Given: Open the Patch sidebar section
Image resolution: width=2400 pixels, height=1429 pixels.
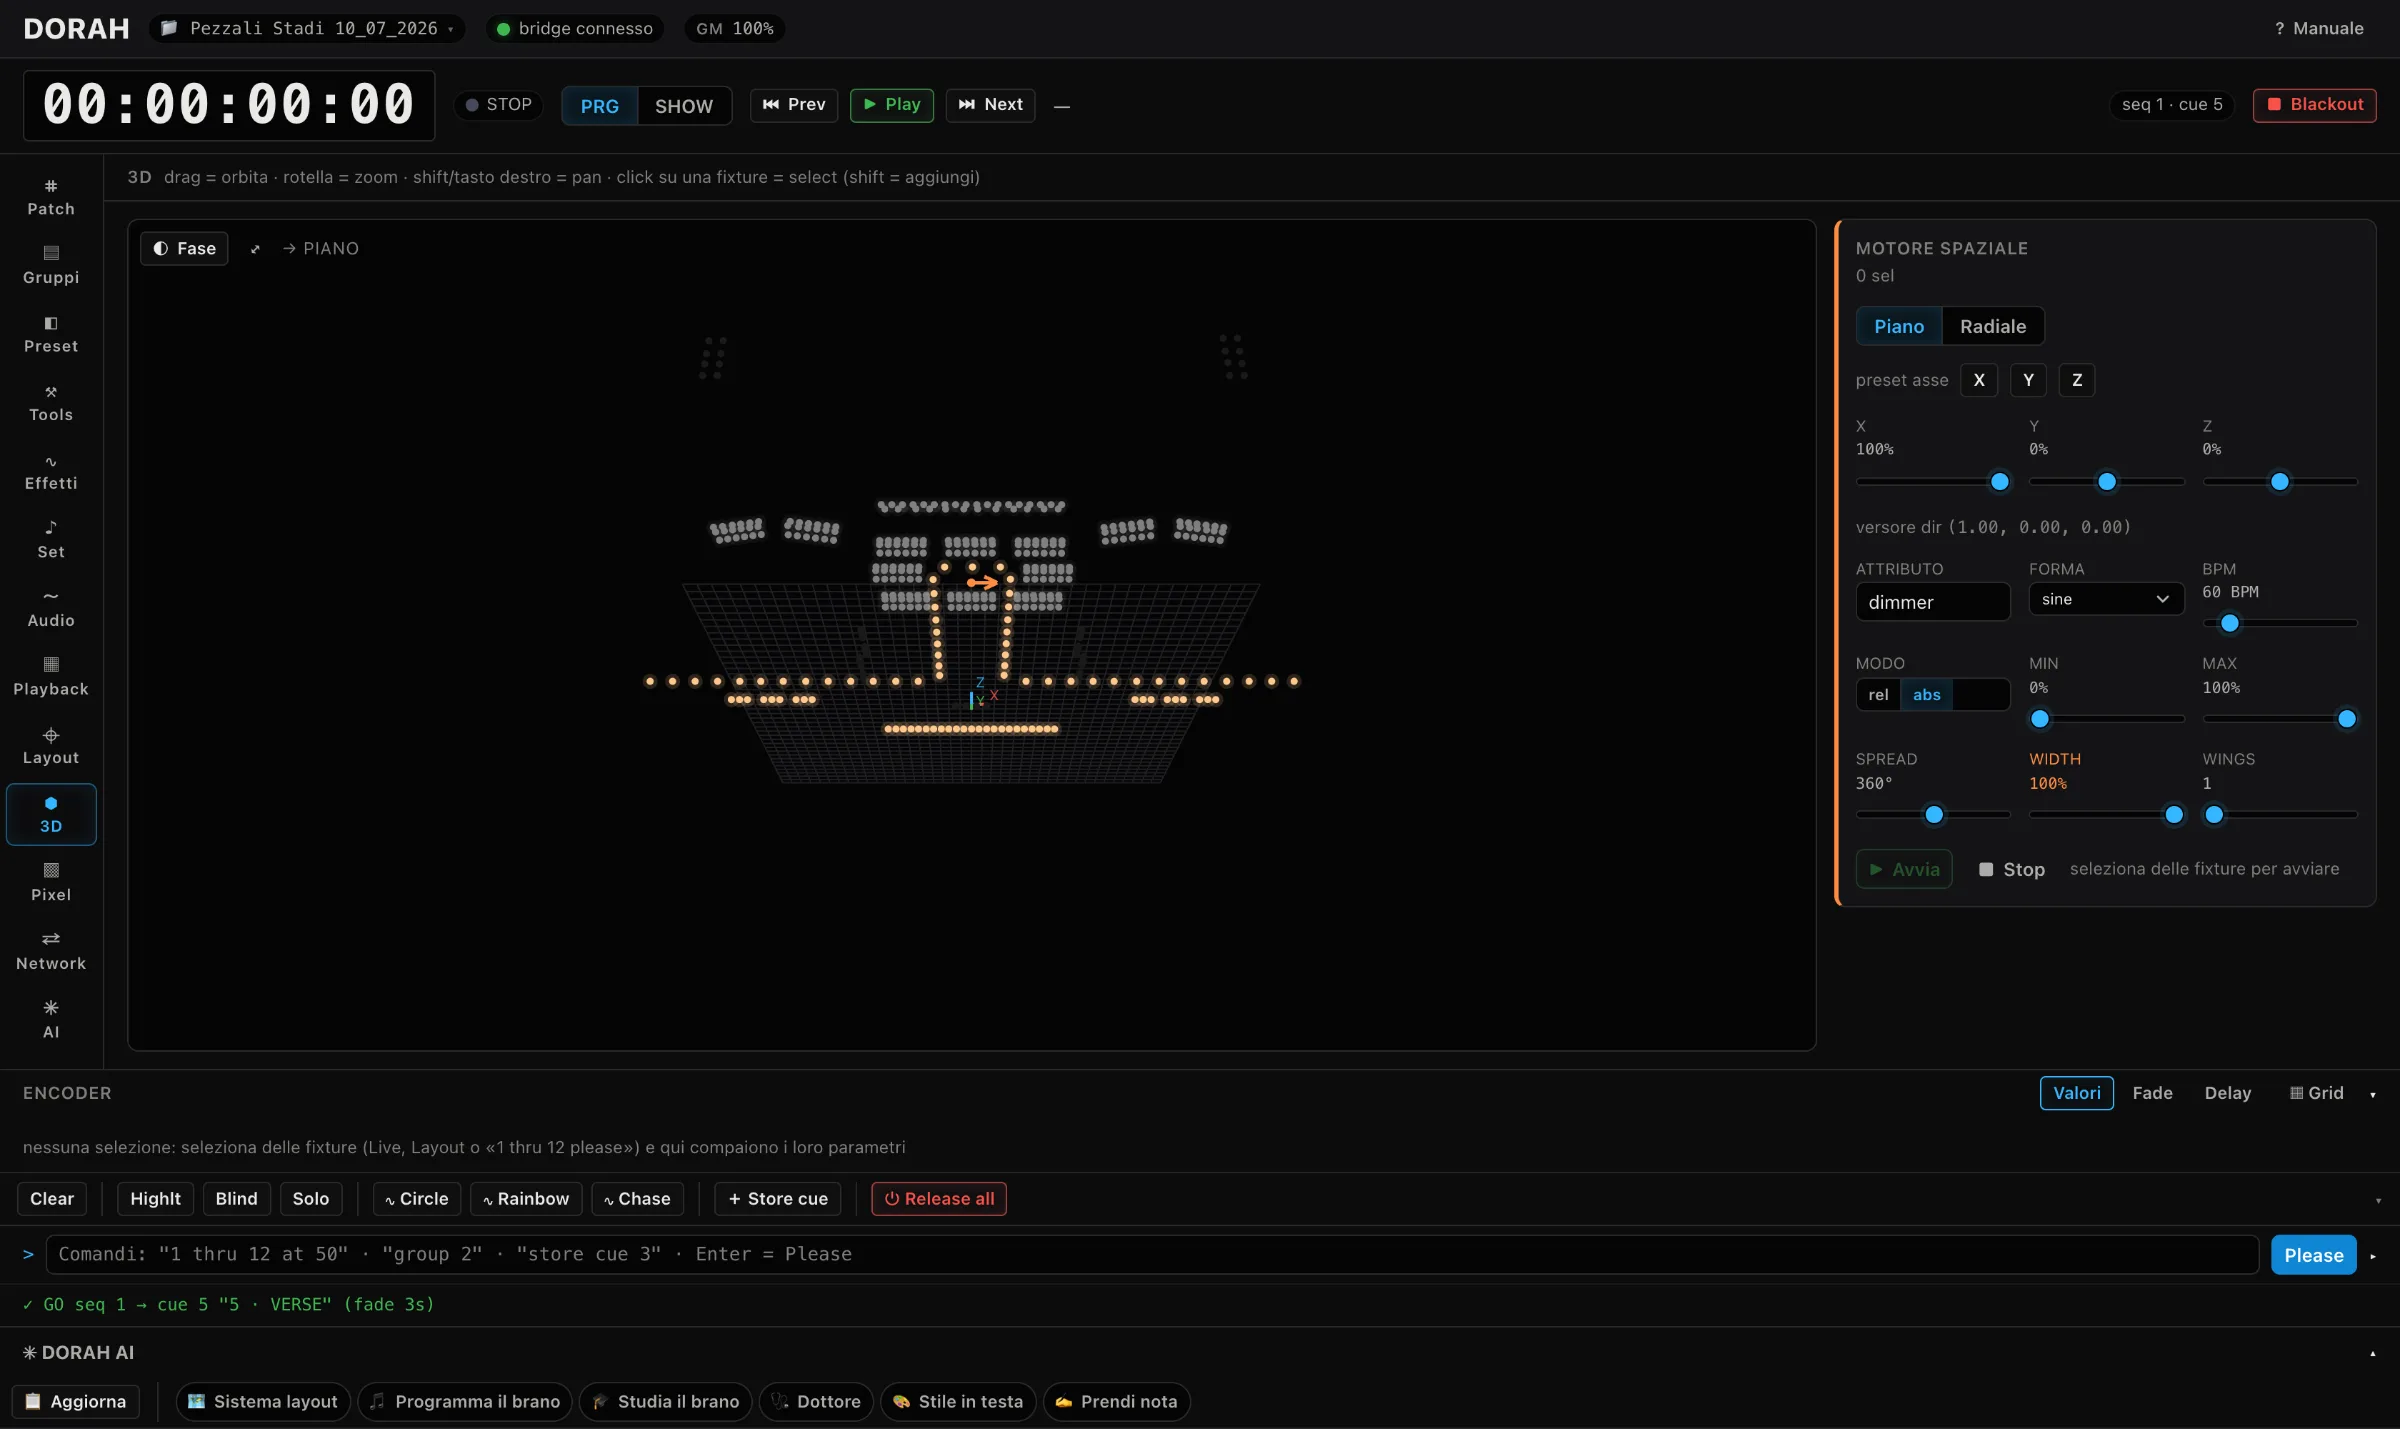Looking at the screenshot, I should tap(51, 197).
